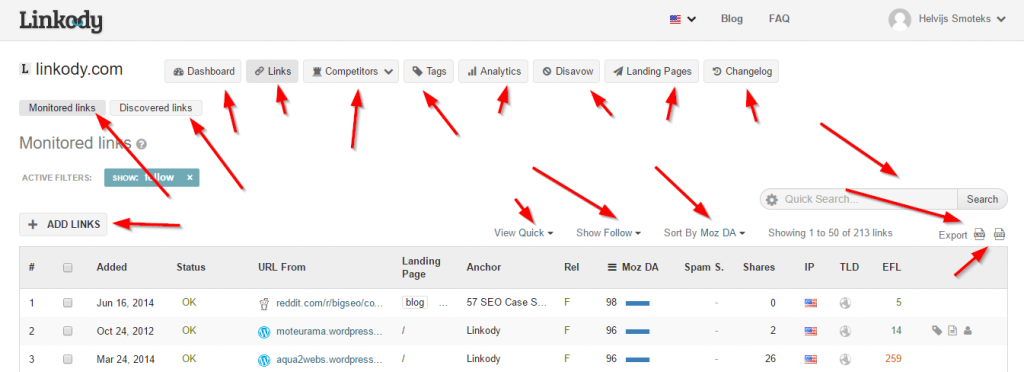The image size is (1024, 372).
Task: Switch to the Analytics tab
Action: (493, 72)
